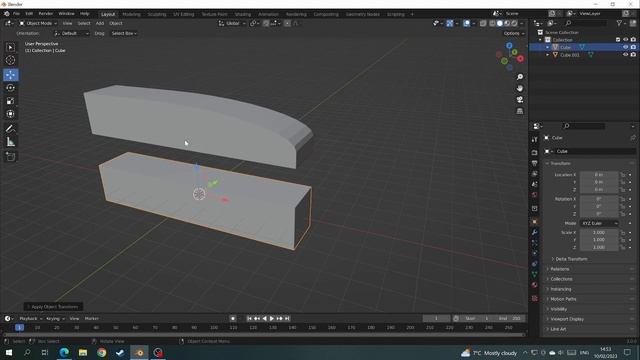Open the Output properties tab
The image size is (640, 360).
point(535,163)
